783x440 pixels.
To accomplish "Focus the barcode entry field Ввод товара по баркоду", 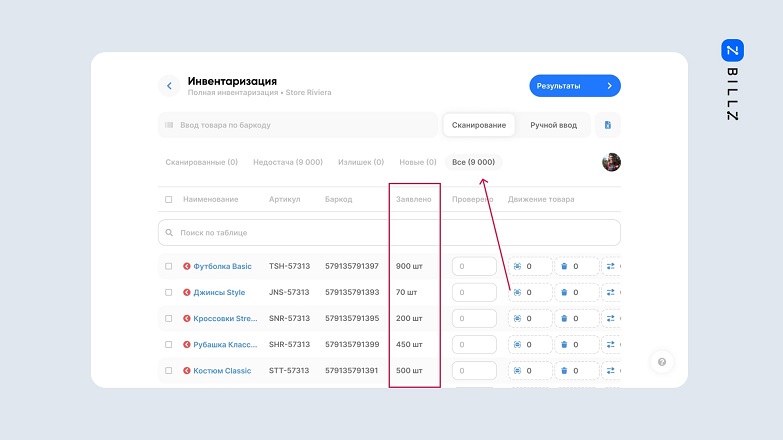I will tap(298, 125).
